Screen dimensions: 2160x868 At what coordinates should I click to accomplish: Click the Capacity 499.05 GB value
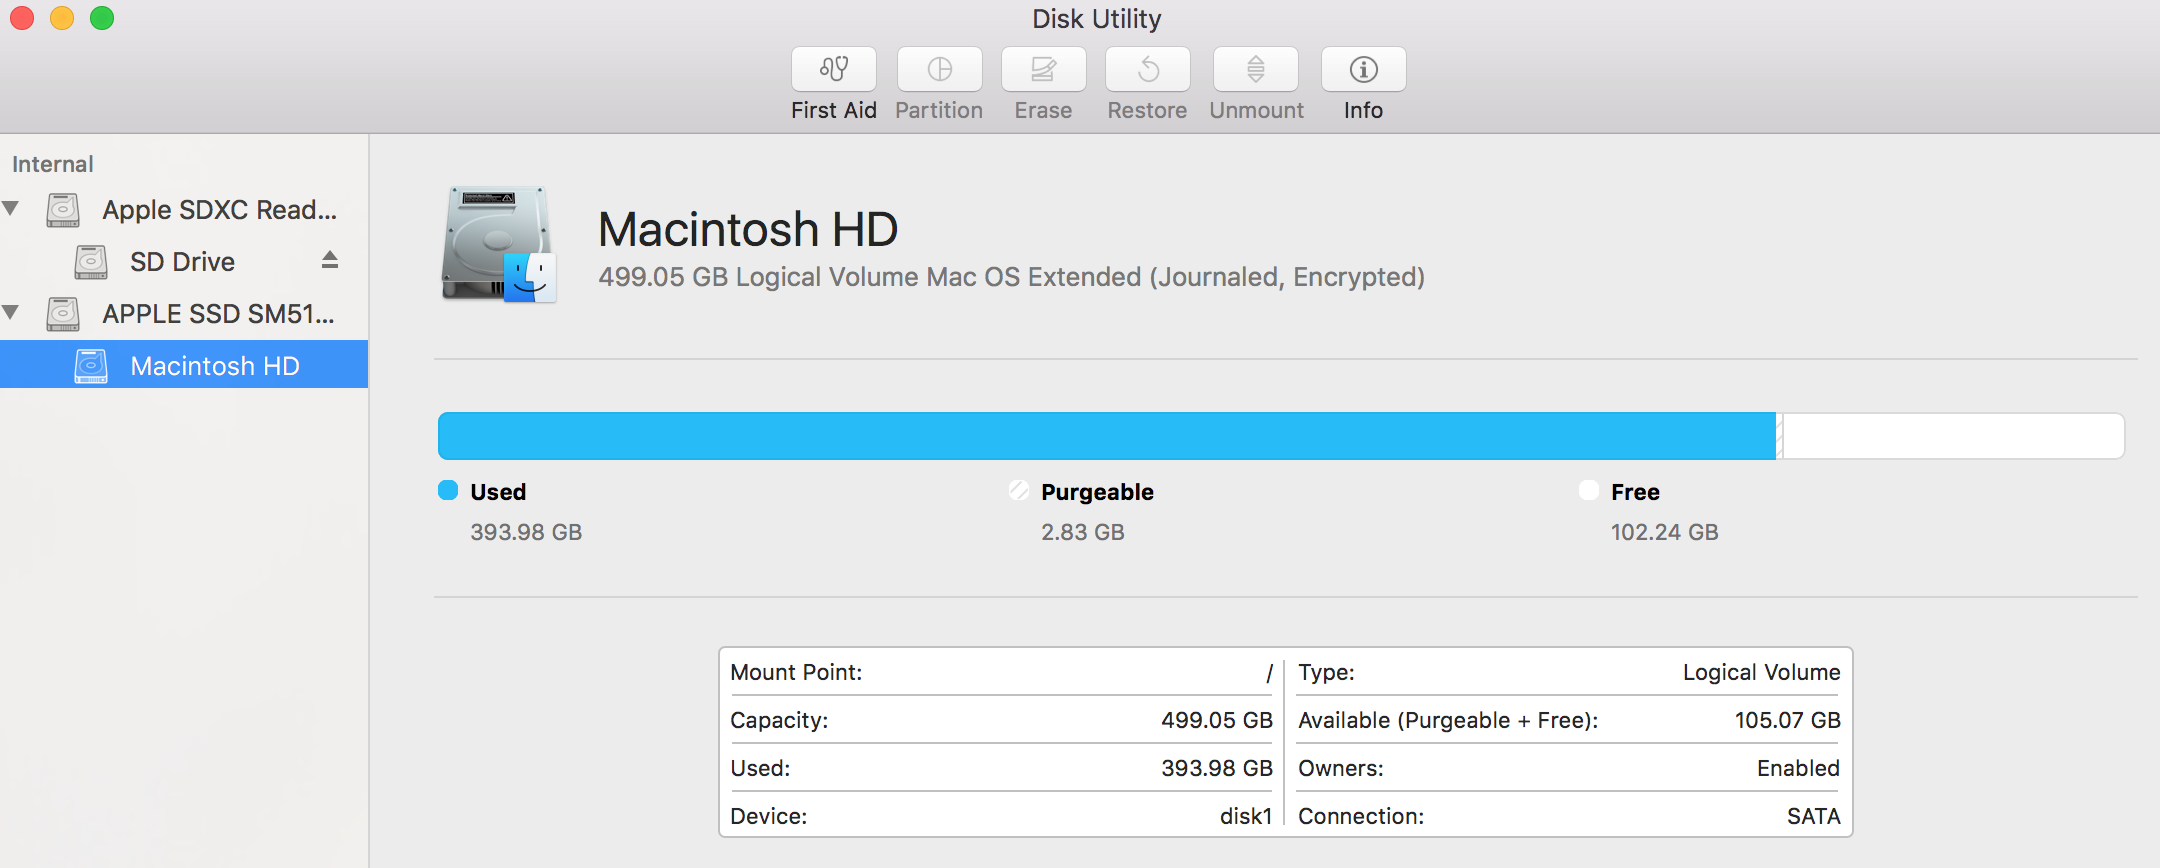[1217, 720]
